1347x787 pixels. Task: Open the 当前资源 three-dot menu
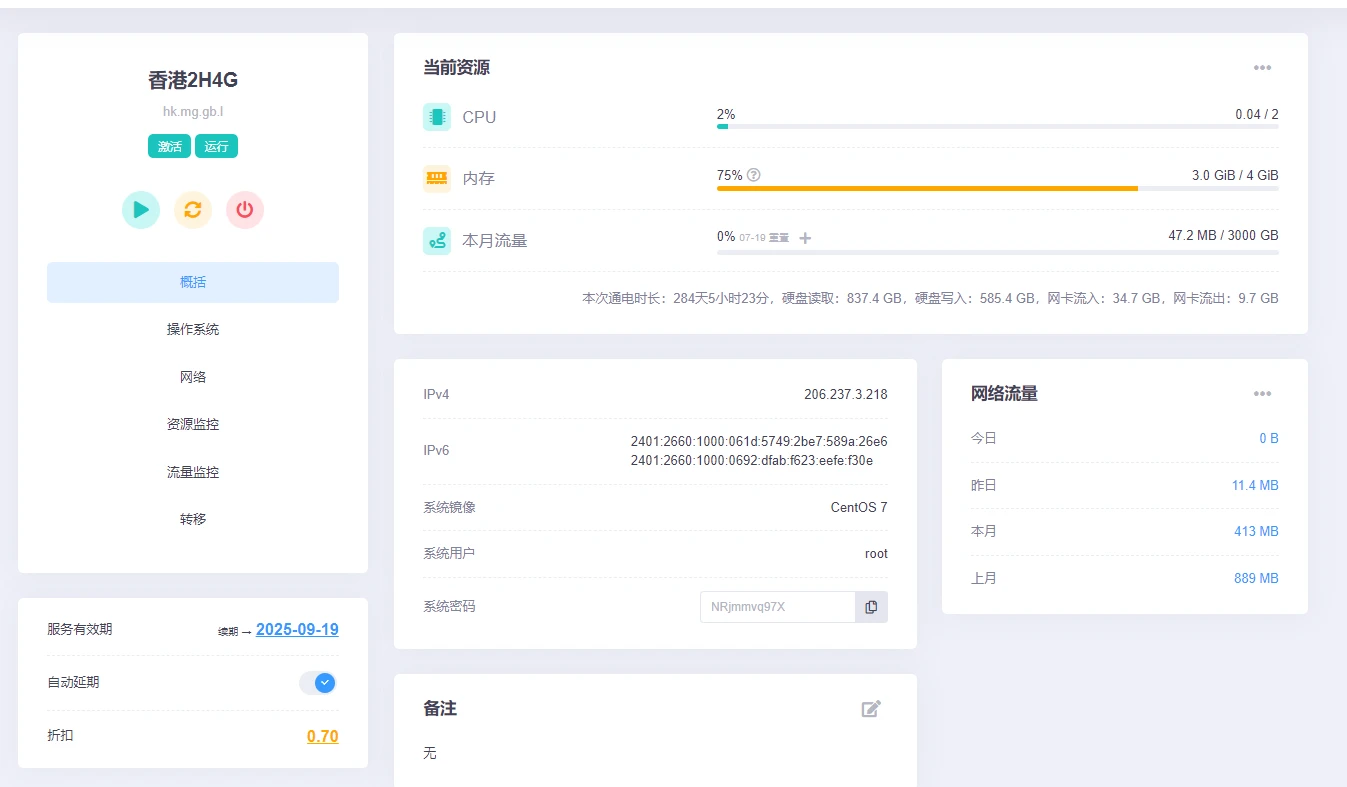coord(1262,68)
